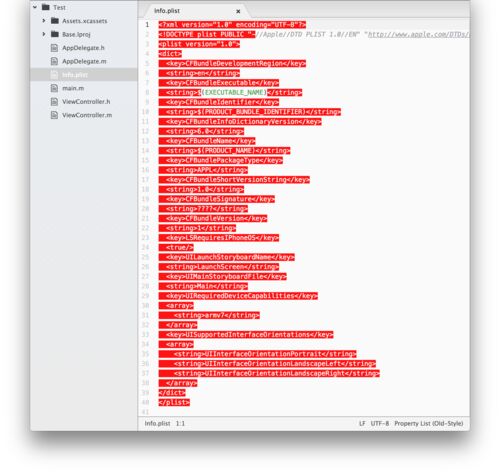
Task: Click the CFBundleSignature key line
Action: [217, 199]
